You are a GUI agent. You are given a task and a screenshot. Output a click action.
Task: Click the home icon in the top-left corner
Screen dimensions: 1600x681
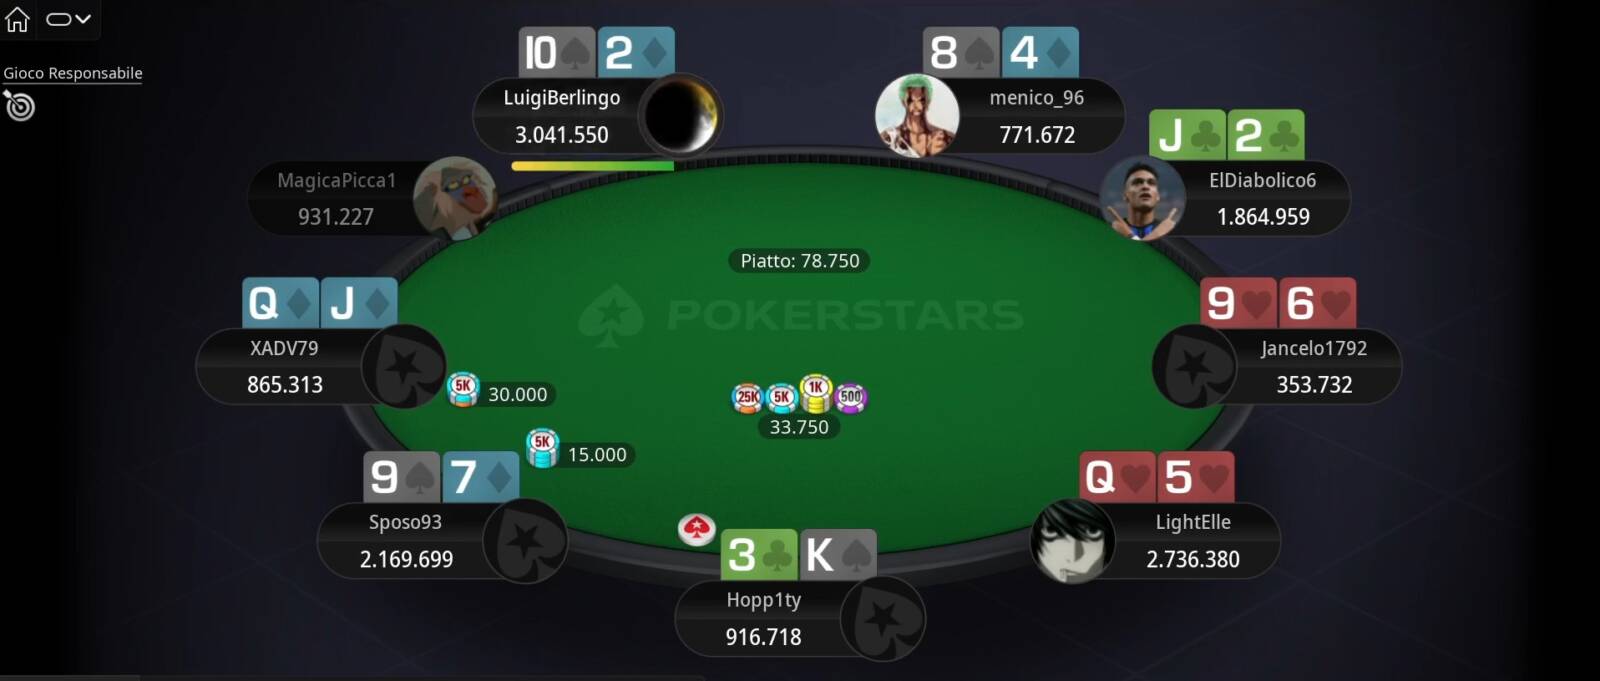point(17,19)
